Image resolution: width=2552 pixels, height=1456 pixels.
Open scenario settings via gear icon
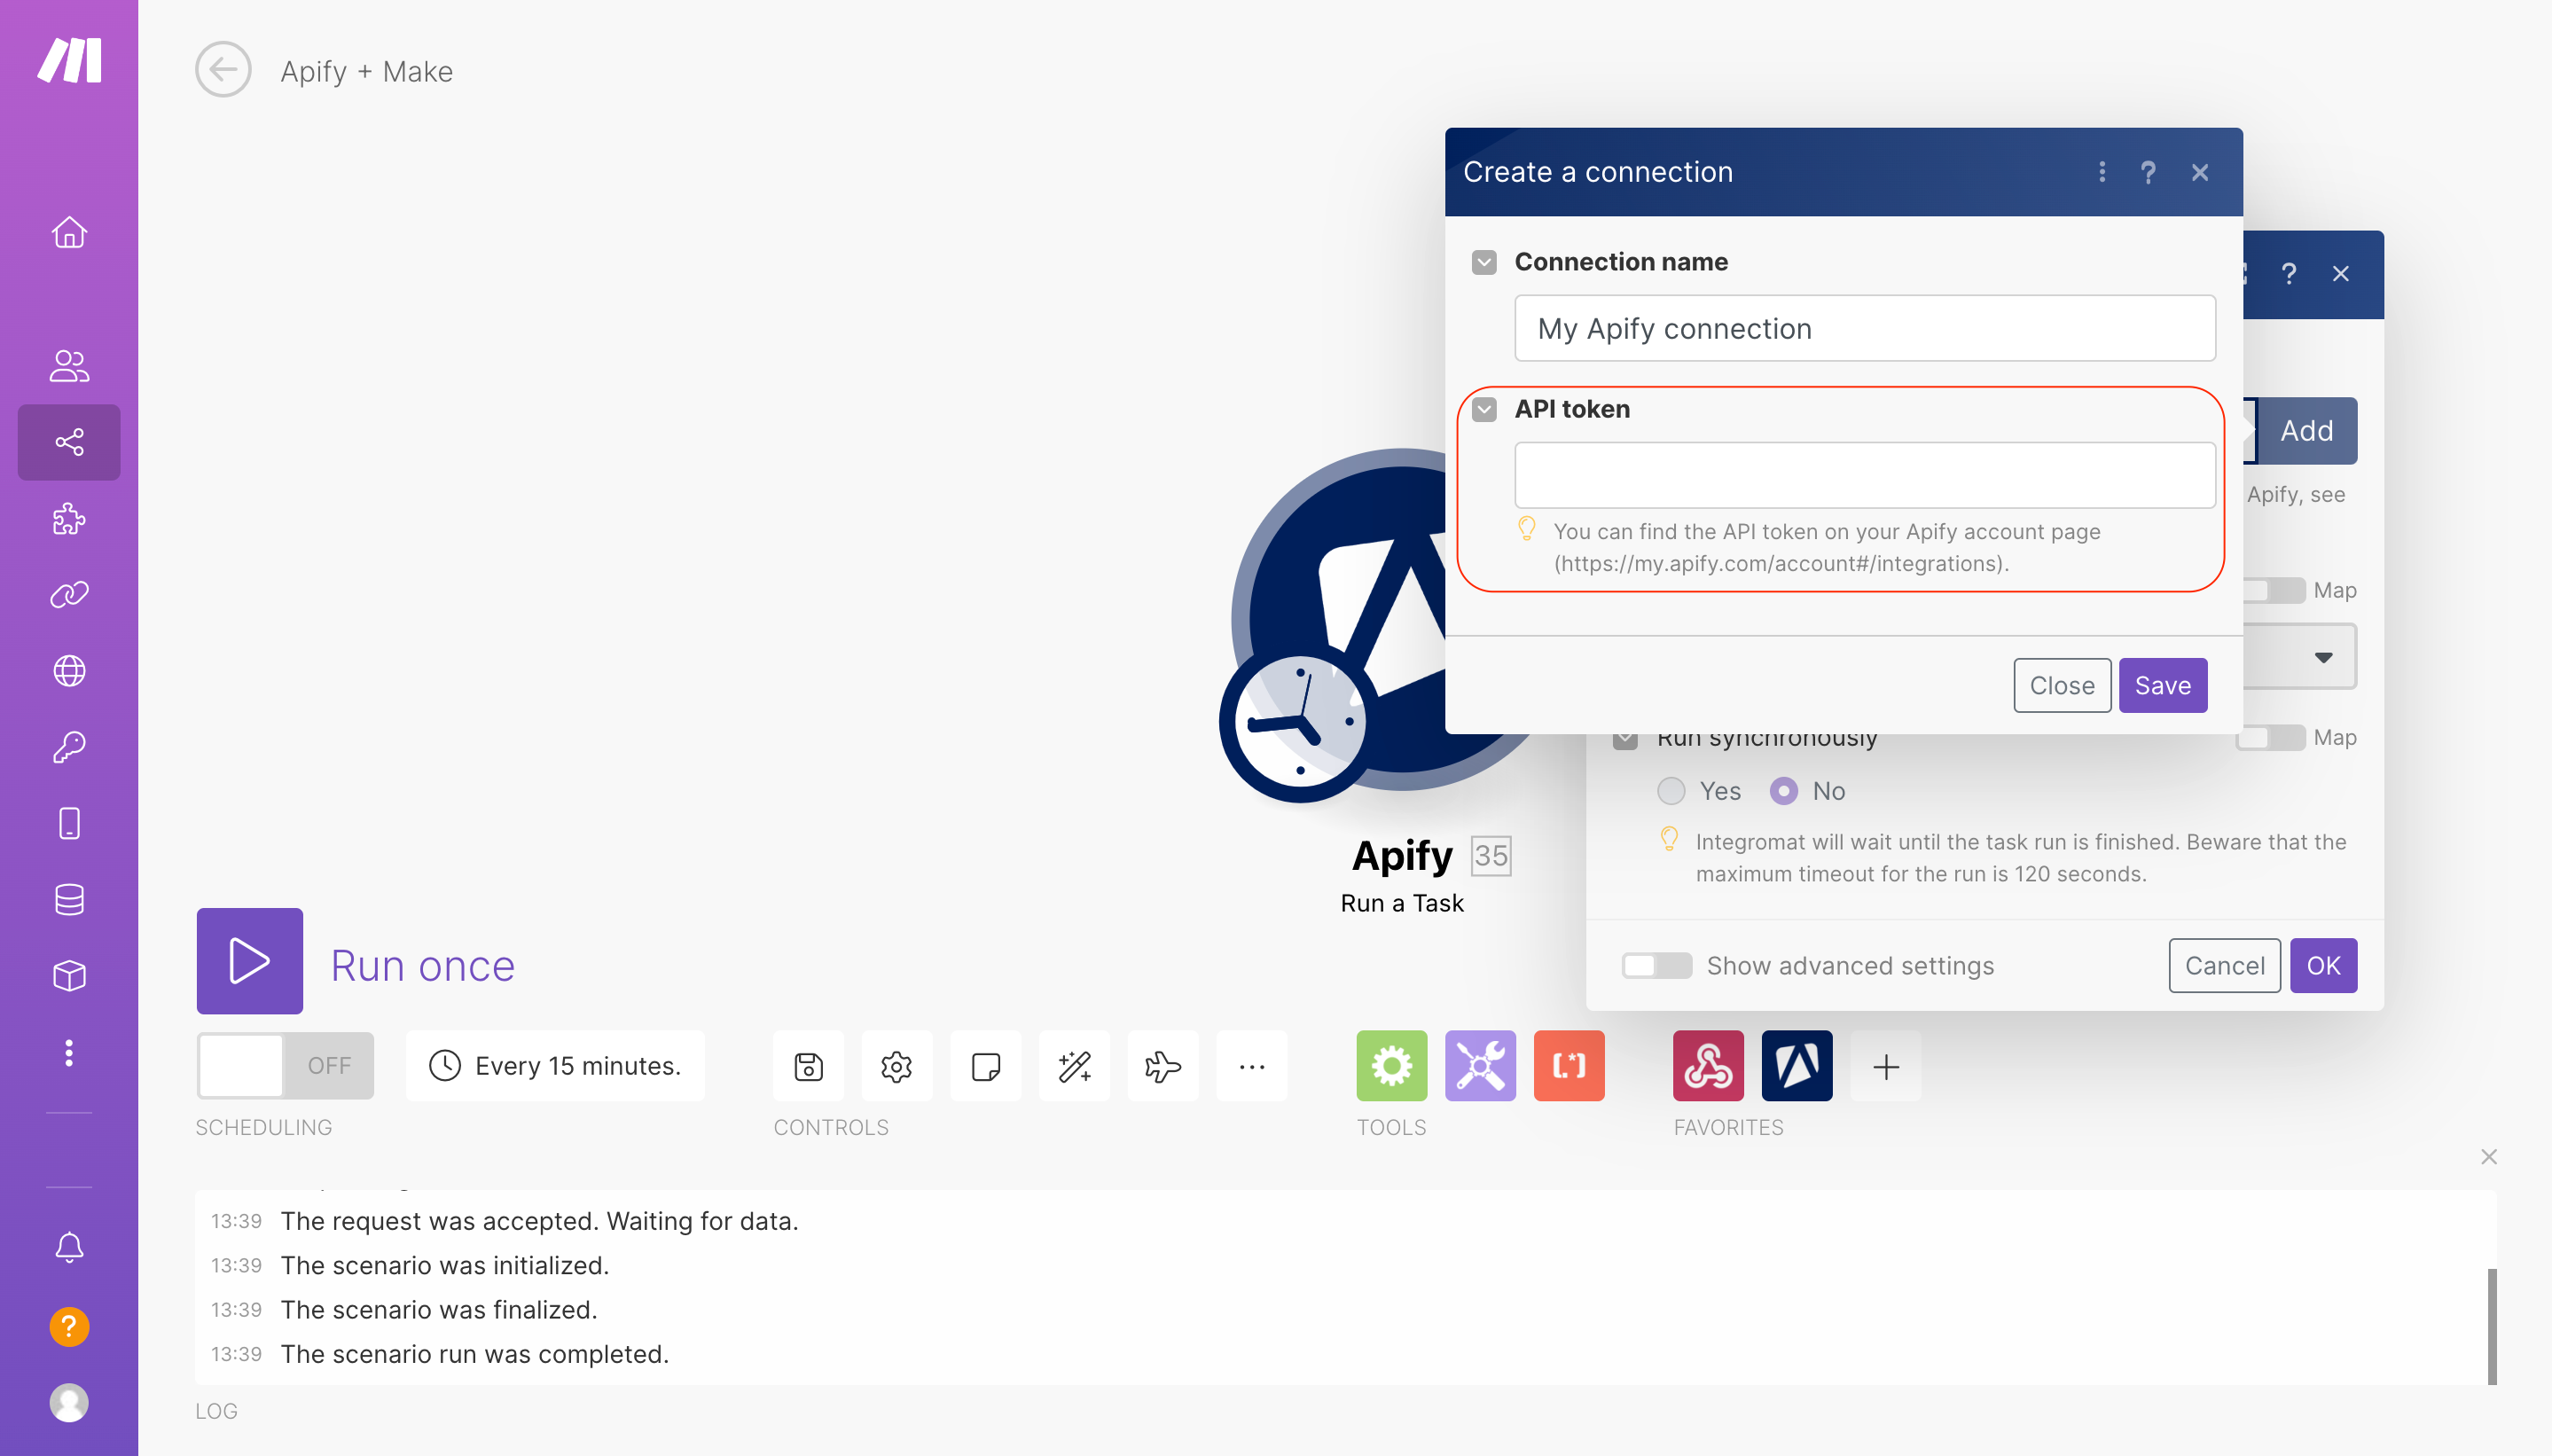coord(896,1066)
